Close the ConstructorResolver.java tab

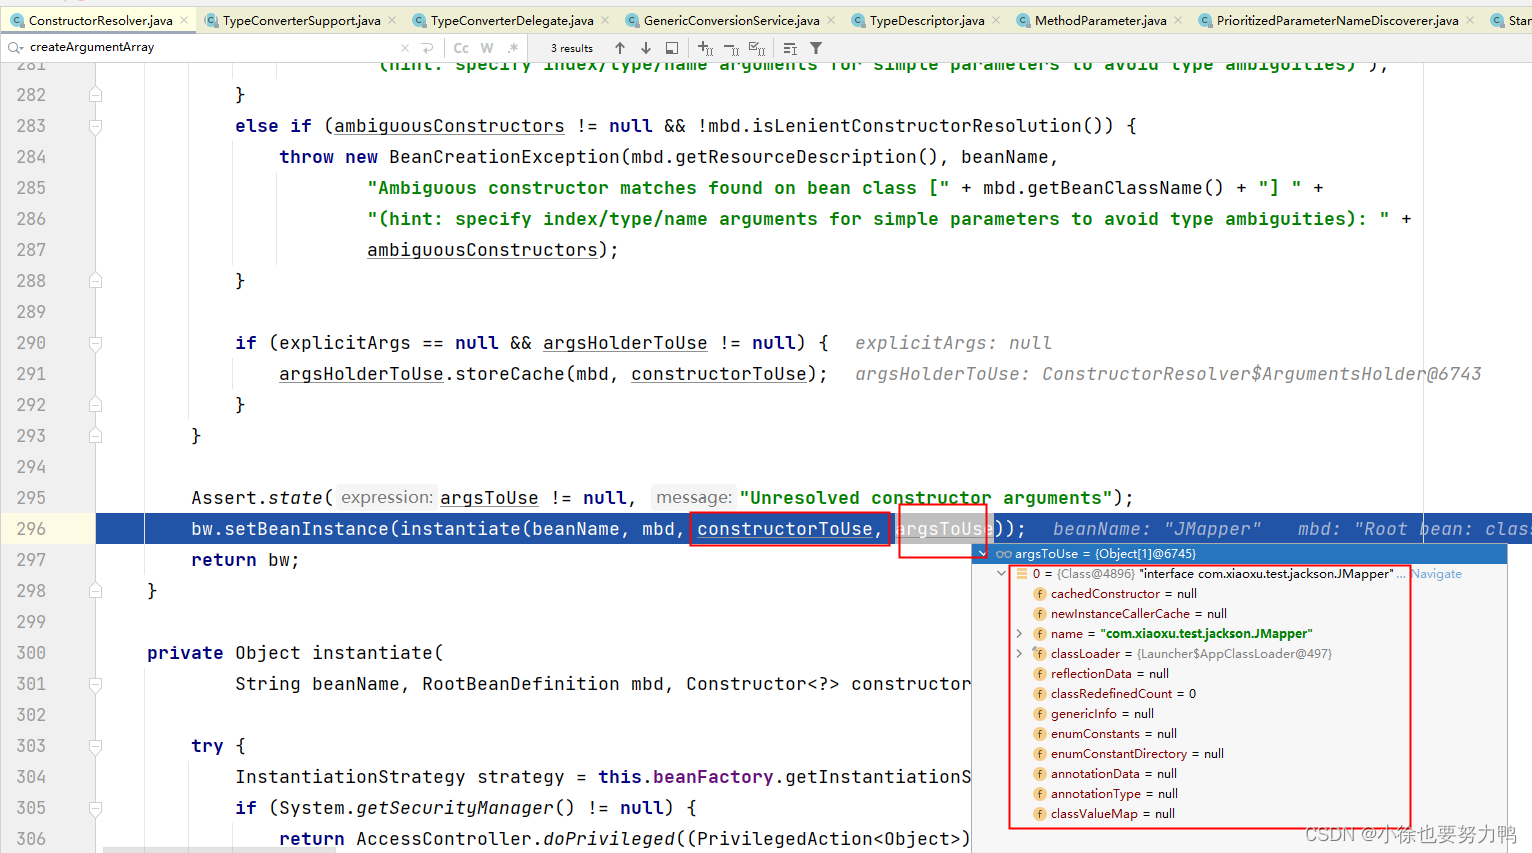click(184, 20)
